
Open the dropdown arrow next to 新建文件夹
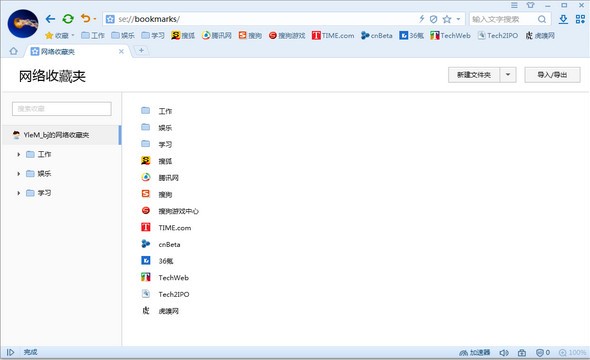tap(508, 75)
